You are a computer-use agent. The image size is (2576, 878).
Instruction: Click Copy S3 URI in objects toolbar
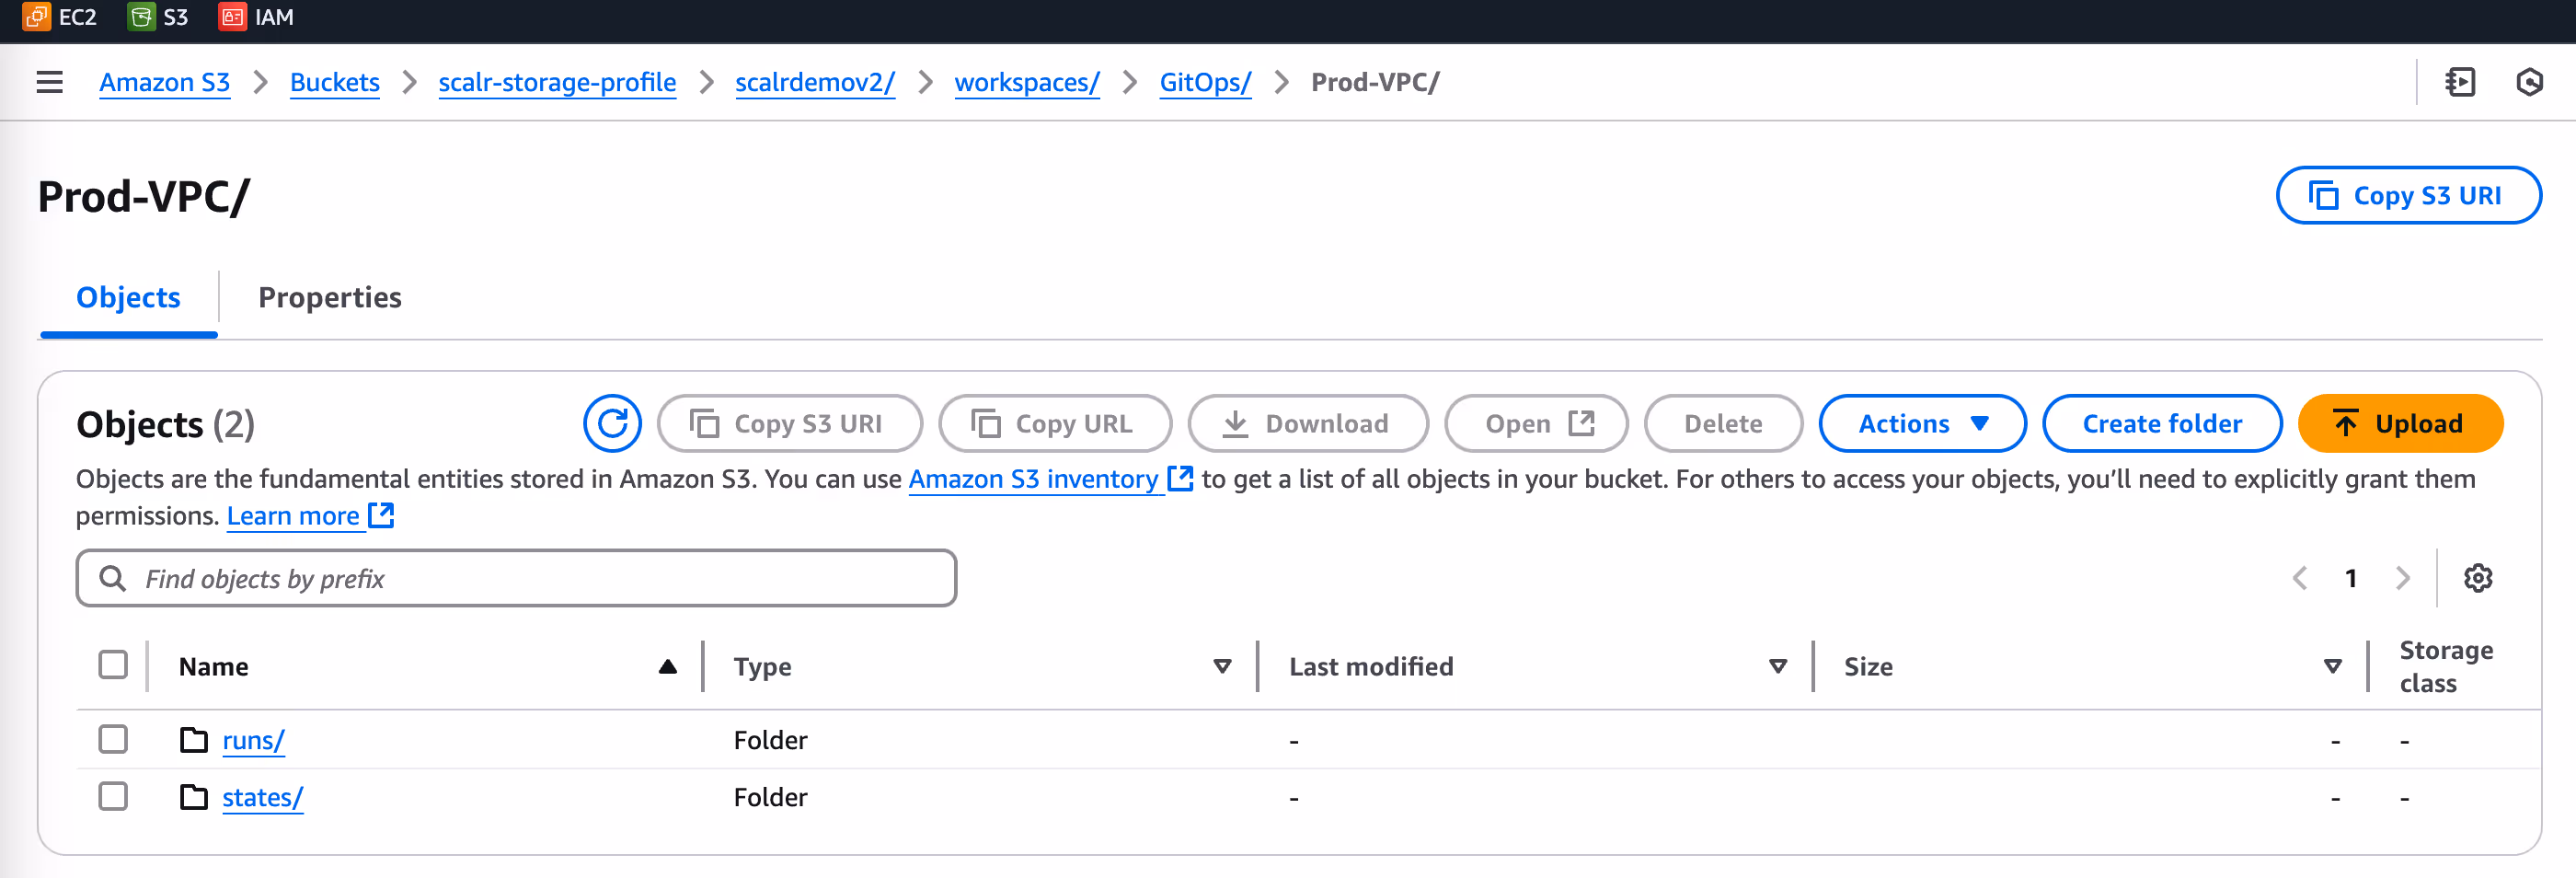tap(789, 424)
